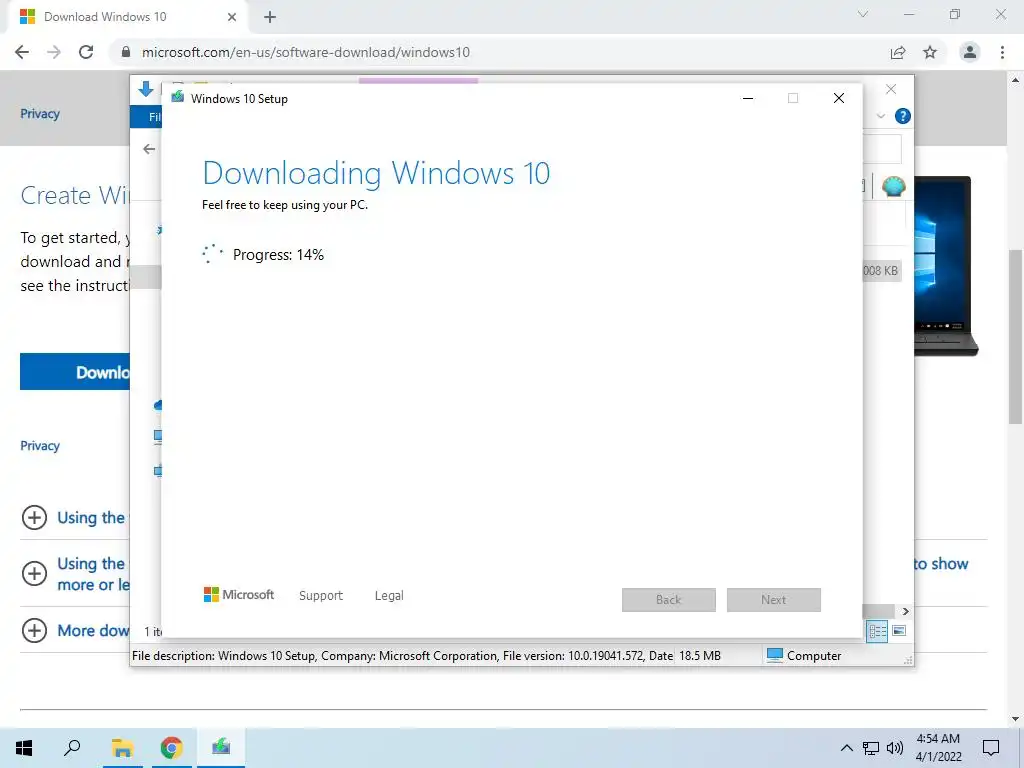Close the File Explorer window
Screen dimensions: 1024x768
[x=891, y=89]
